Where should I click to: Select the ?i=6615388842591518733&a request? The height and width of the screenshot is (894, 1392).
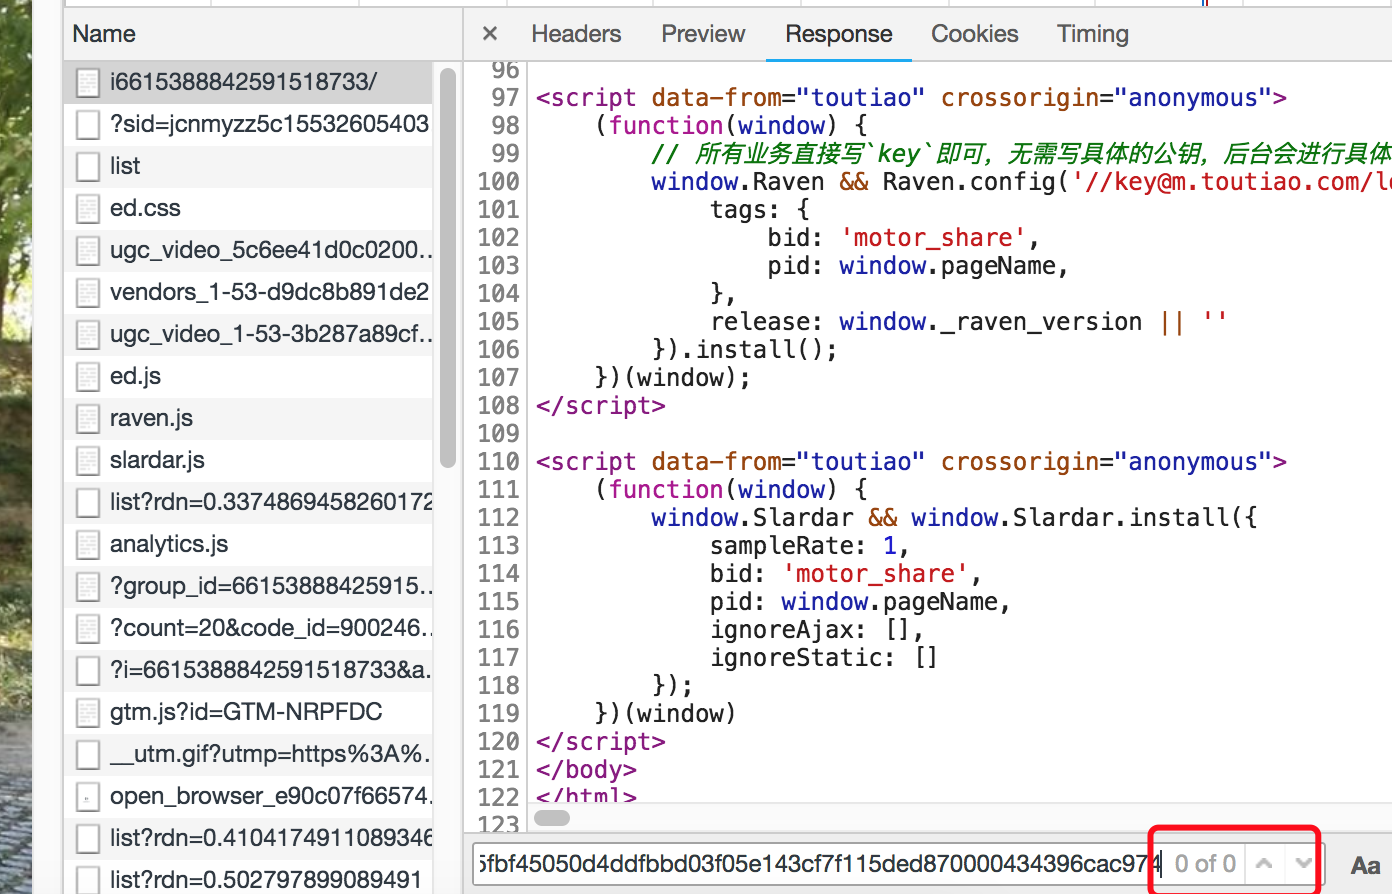pyautogui.click(x=248, y=670)
